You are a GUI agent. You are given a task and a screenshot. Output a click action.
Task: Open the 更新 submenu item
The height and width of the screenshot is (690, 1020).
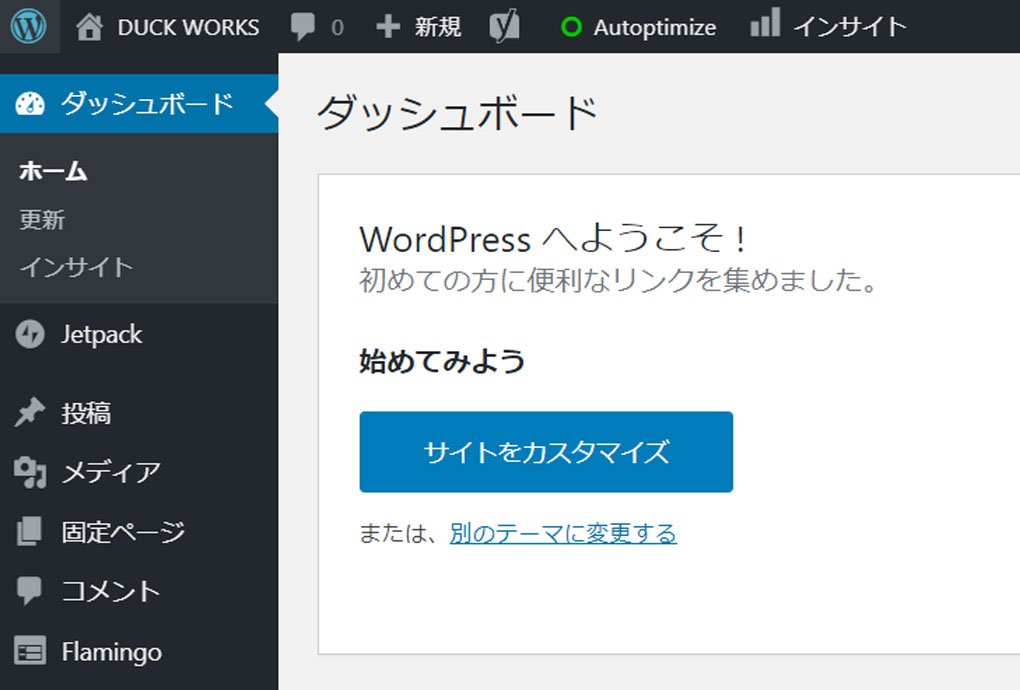pyautogui.click(x=42, y=220)
